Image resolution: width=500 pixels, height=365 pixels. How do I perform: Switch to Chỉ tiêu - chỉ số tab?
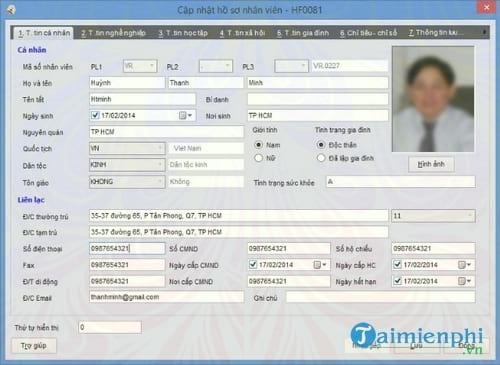(368, 33)
